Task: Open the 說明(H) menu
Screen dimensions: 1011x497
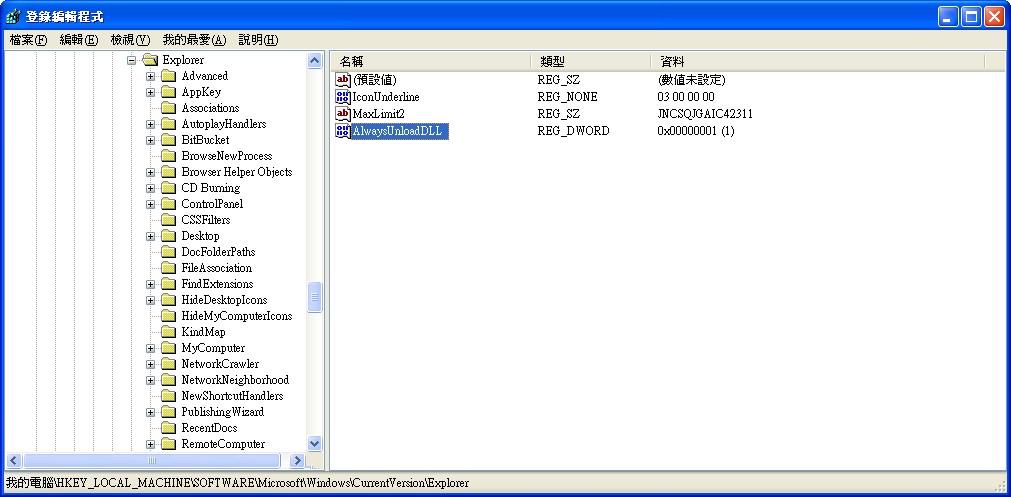Action: [x=259, y=40]
